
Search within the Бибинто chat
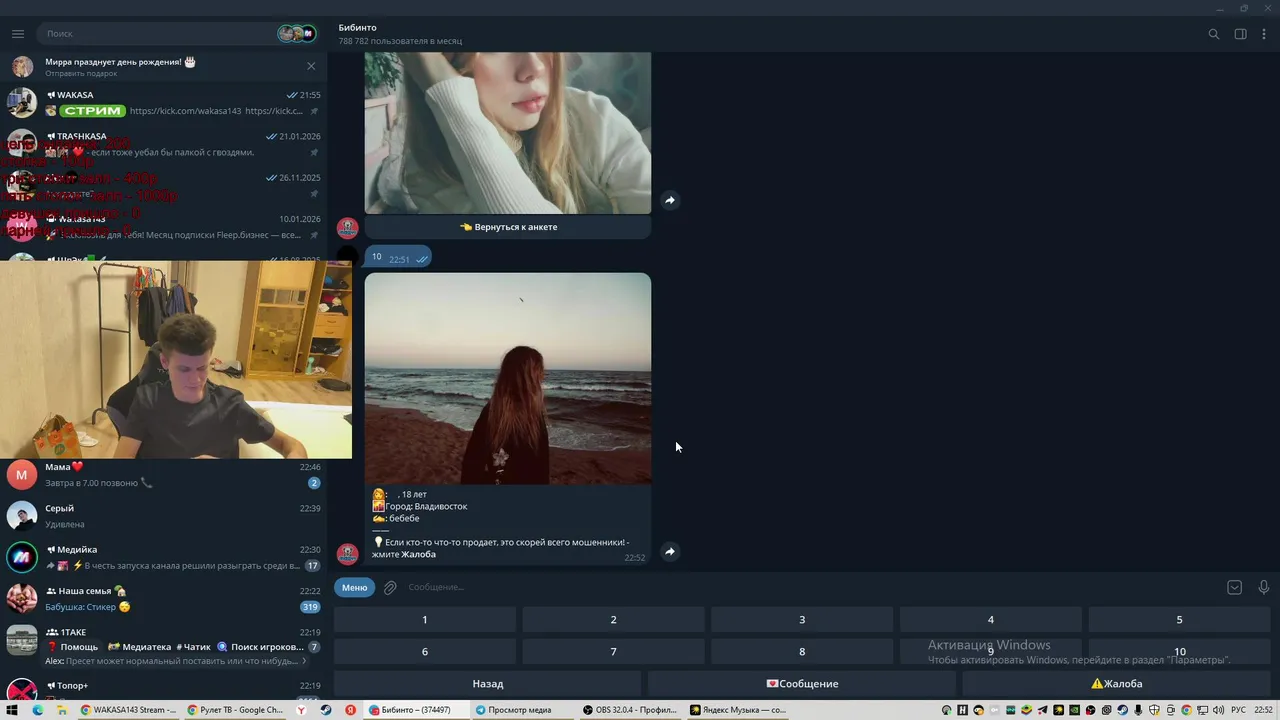[x=1214, y=34]
